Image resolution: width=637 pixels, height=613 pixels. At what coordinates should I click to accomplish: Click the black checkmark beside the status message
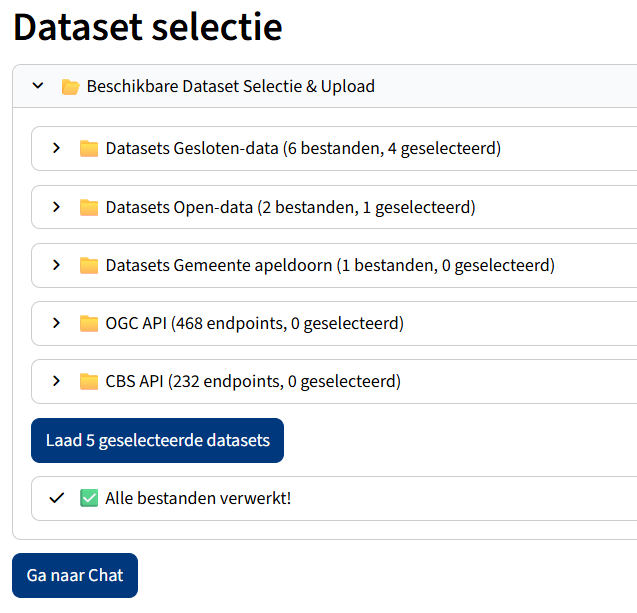(x=57, y=498)
